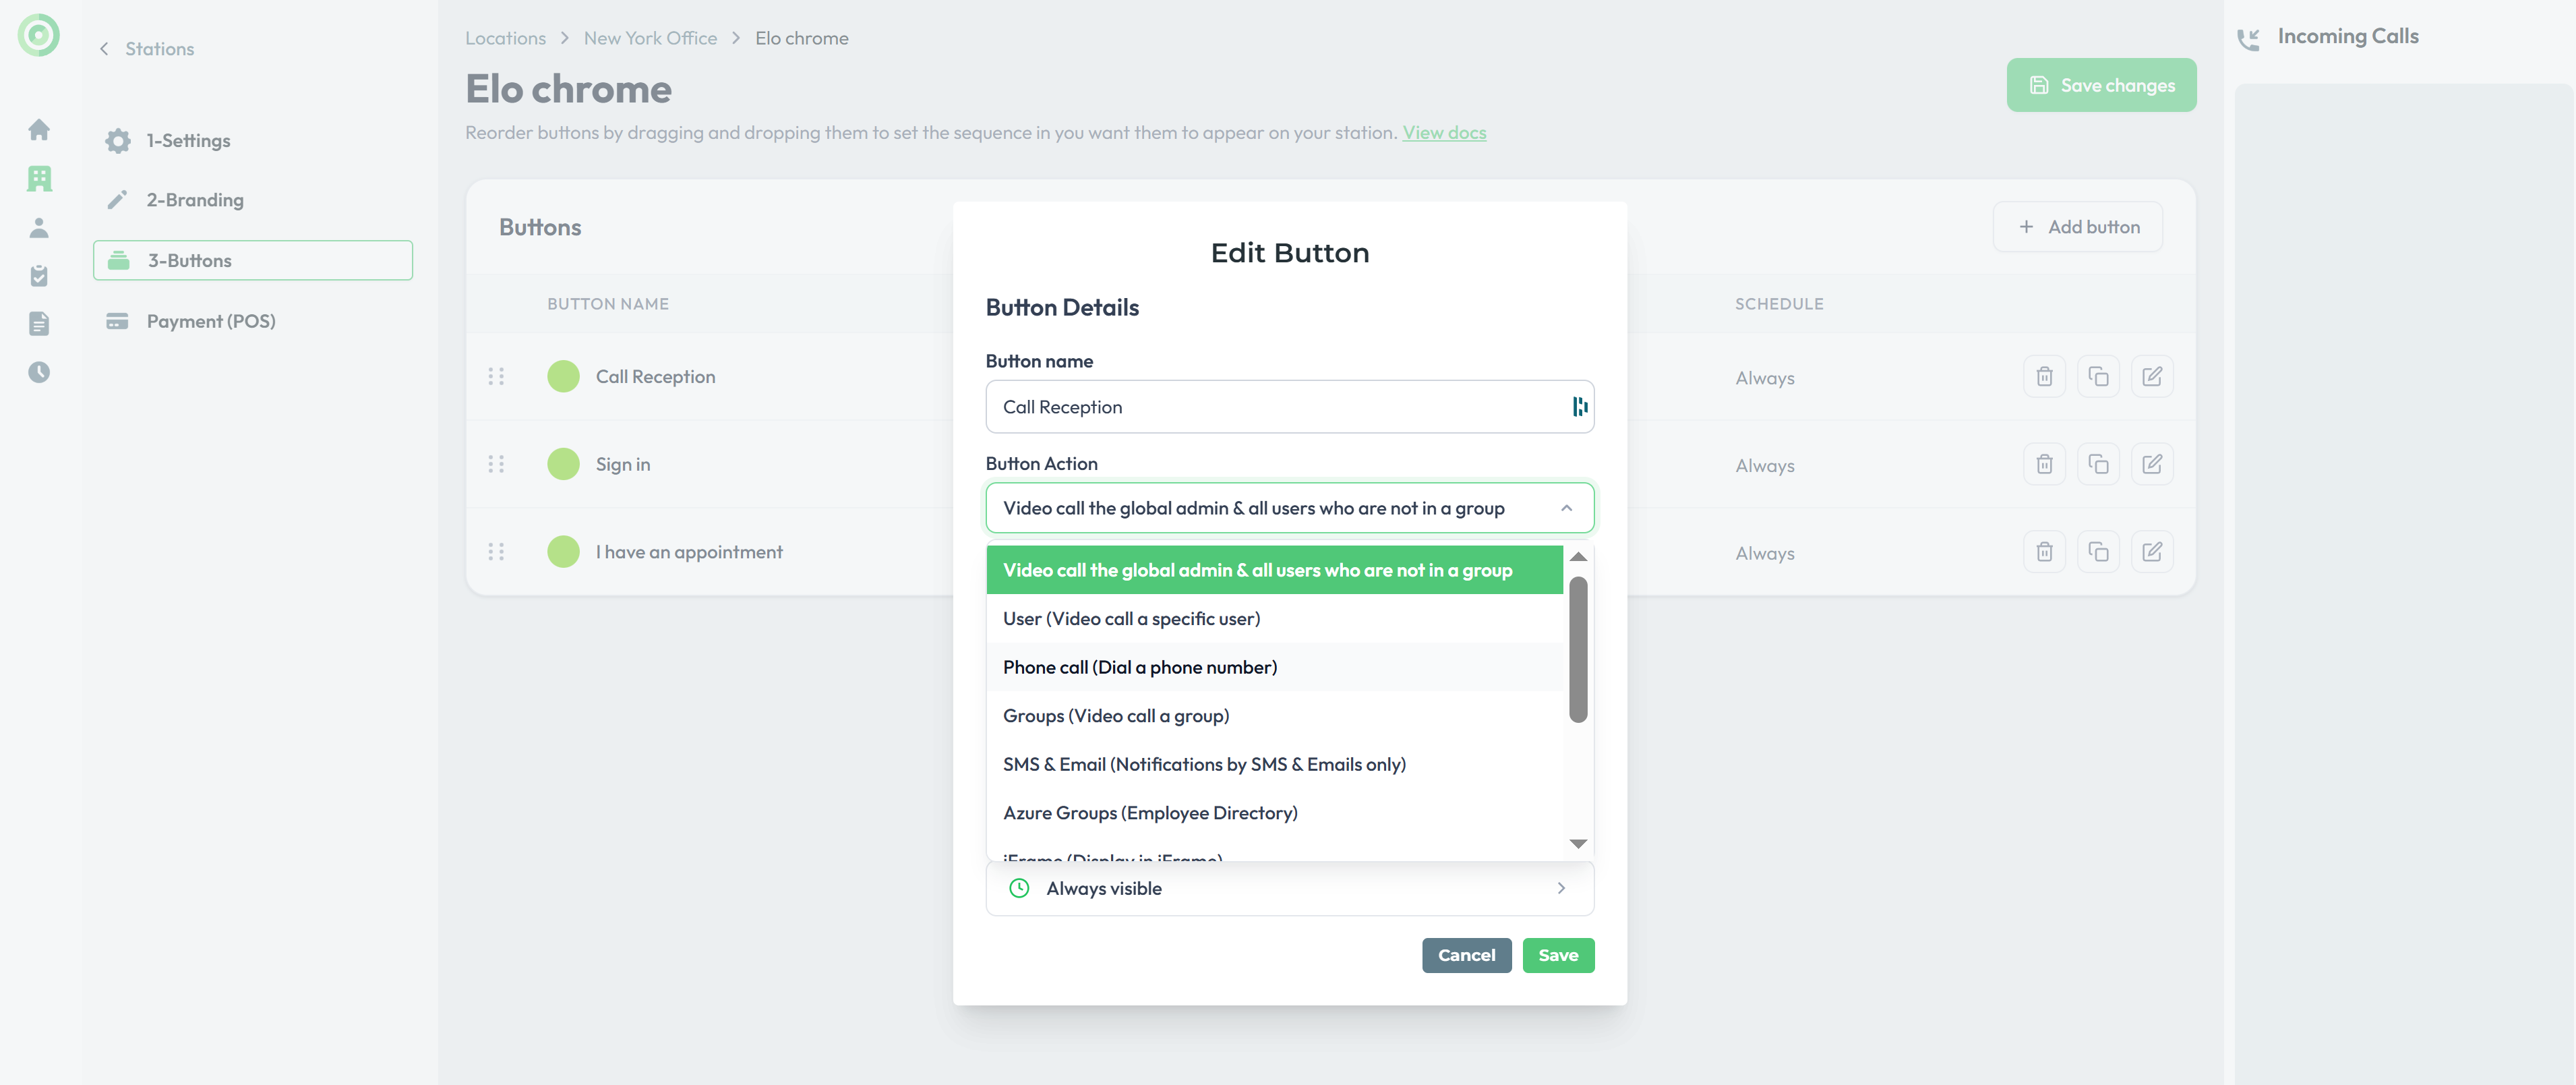Select Phone call (Dial a phone number) option
Viewport: 2576px width, 1085px height.
tap(1140, 667)
